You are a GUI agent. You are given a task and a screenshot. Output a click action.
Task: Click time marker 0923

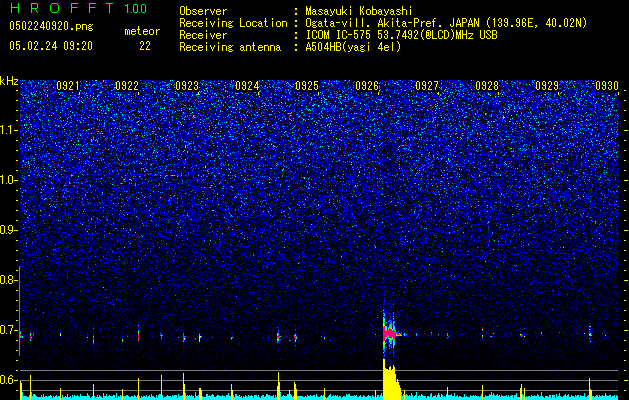click(x=187, y=86)
